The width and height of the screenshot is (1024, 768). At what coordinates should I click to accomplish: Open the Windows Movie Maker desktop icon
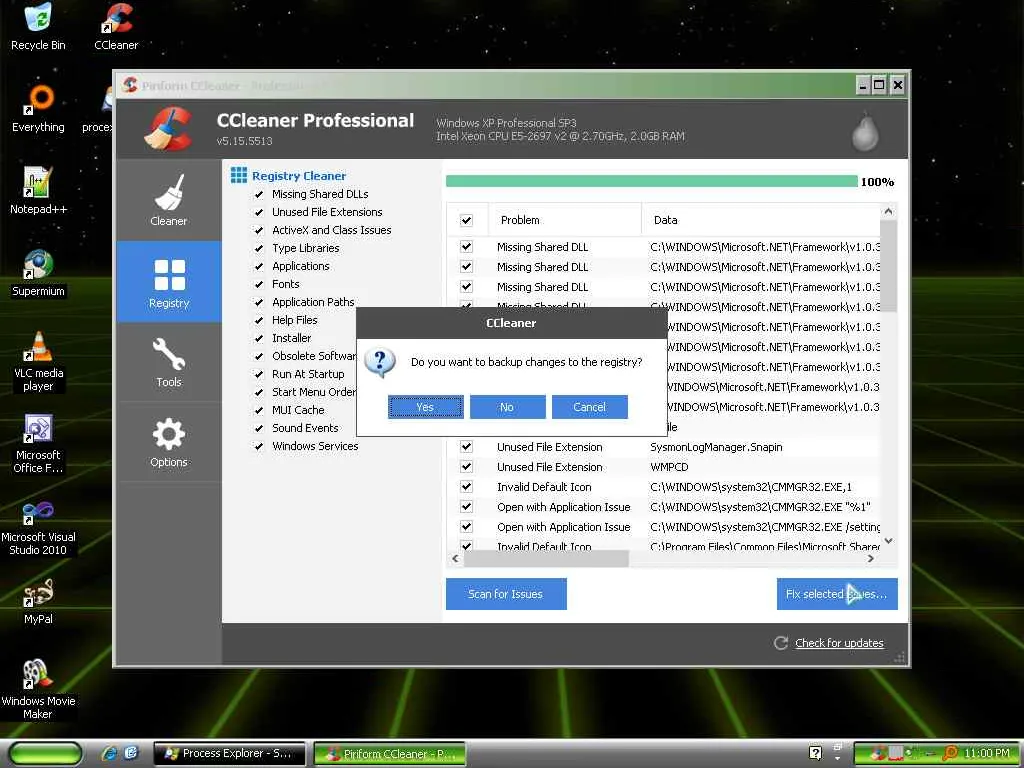click(38, 690)
